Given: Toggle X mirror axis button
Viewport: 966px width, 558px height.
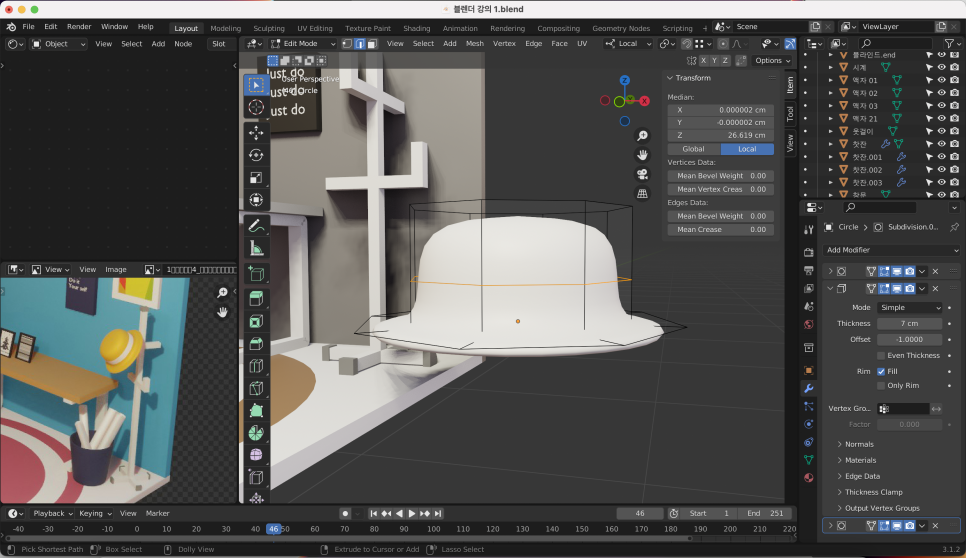Looking at the screenshot, I should (703, 60).
